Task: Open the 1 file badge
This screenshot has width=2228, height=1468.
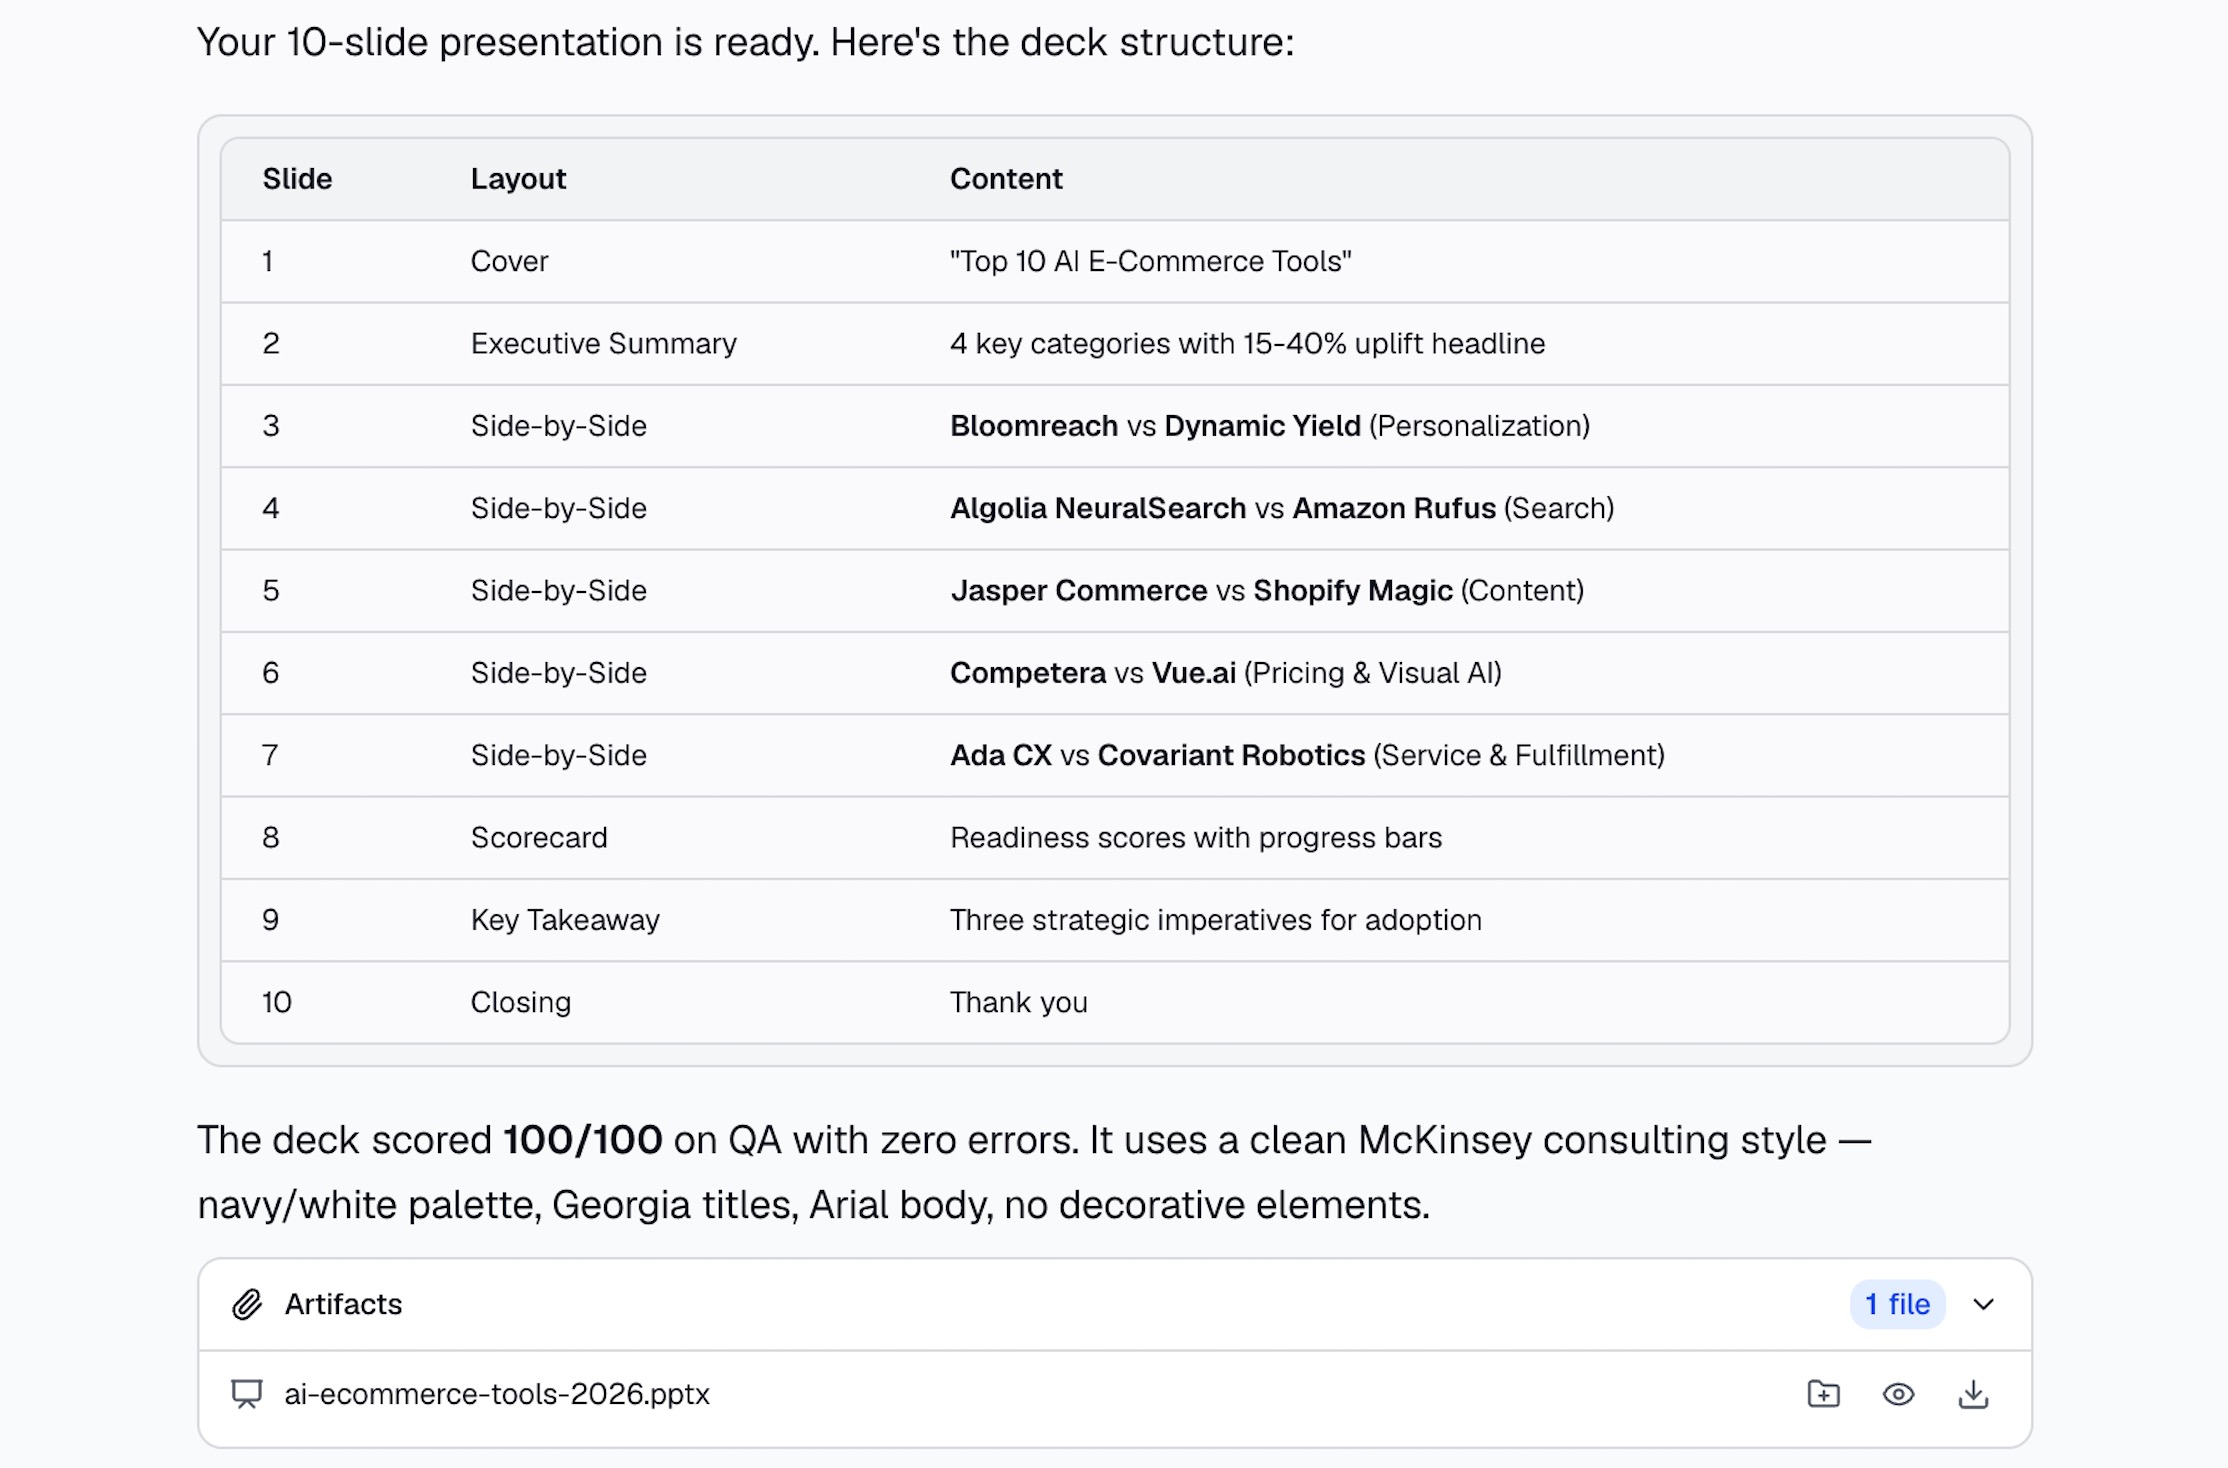Action: coord(1897,1304)
